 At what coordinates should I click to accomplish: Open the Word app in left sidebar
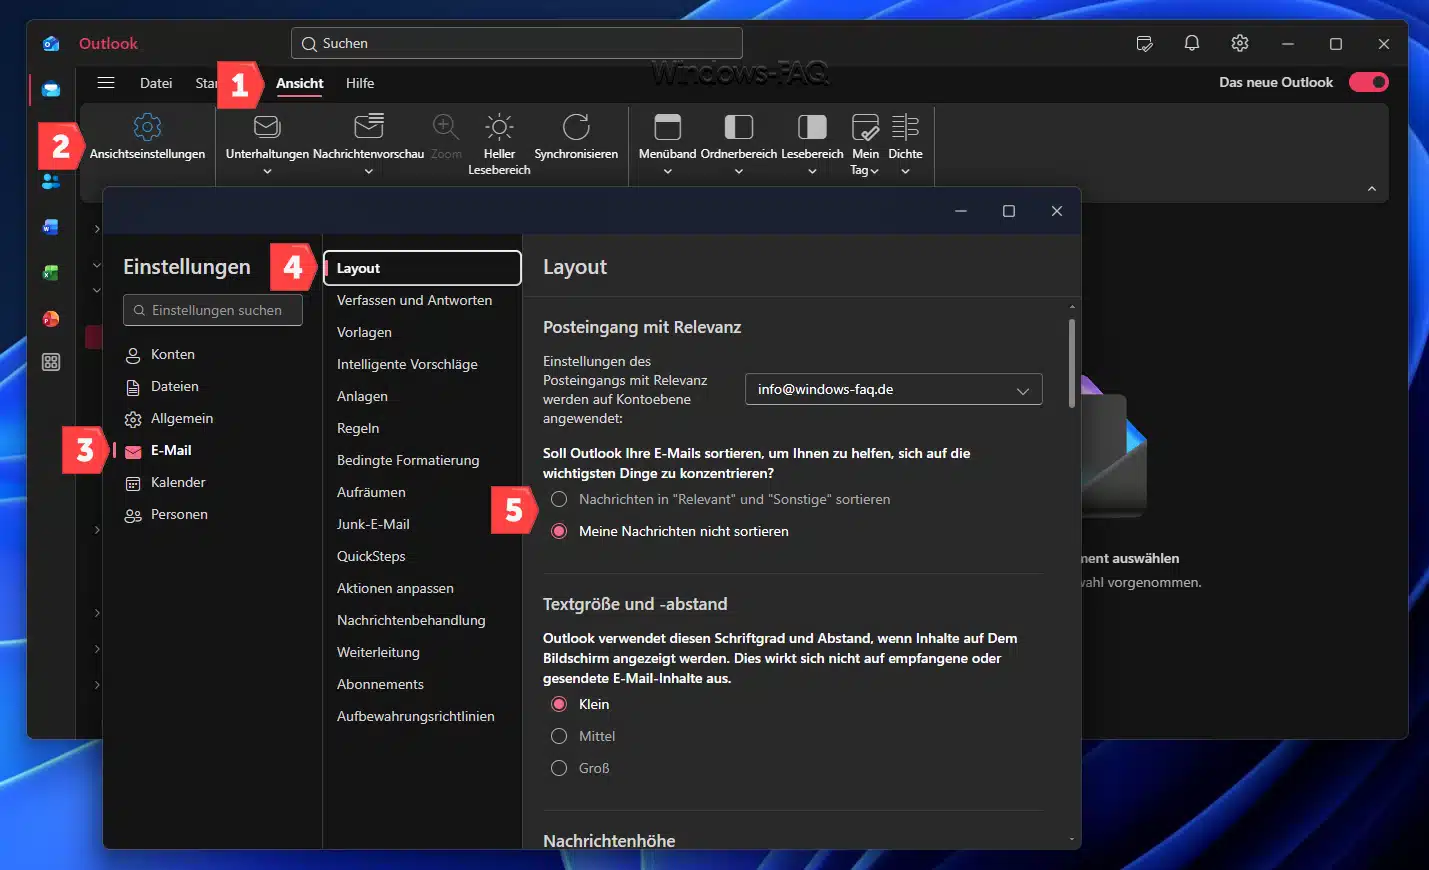point(51,227)
